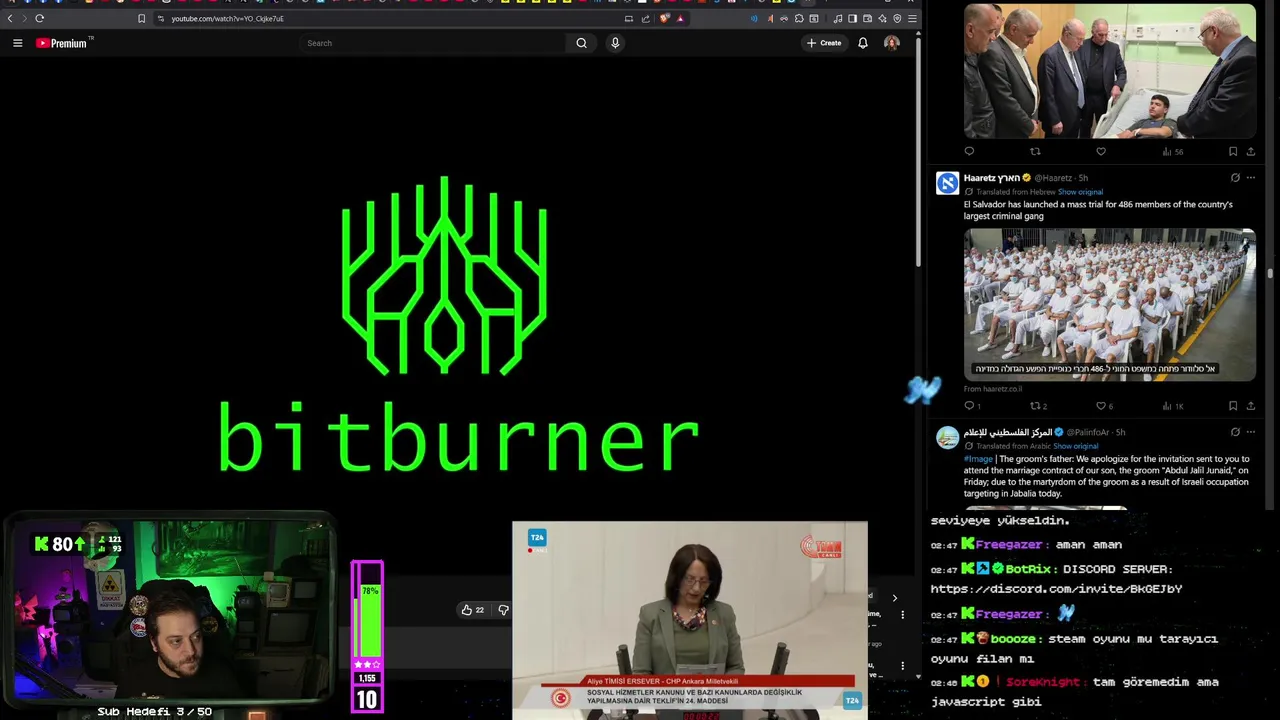
Task: Like the video with thumbs up
Action: (x=472, y=610)
